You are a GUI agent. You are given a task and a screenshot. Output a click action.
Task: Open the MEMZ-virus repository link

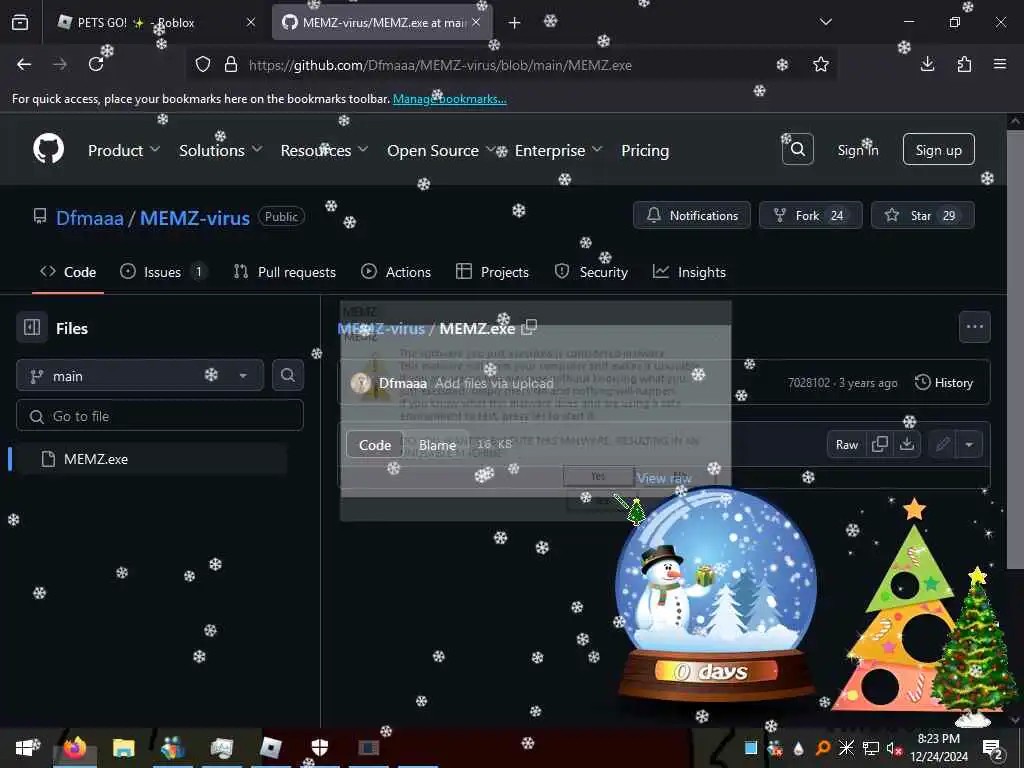(195, 217)
